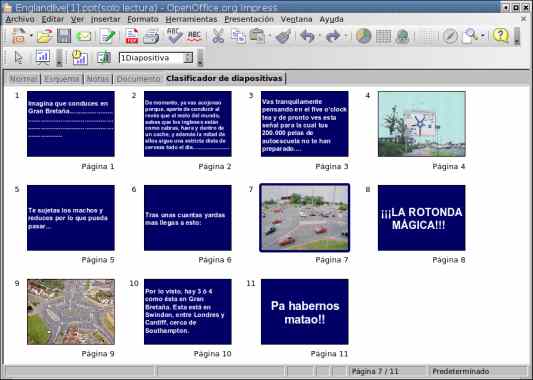Toggle Show/Hide Slide icon
The width and height of the screenshot is (533, 380).
103,57
